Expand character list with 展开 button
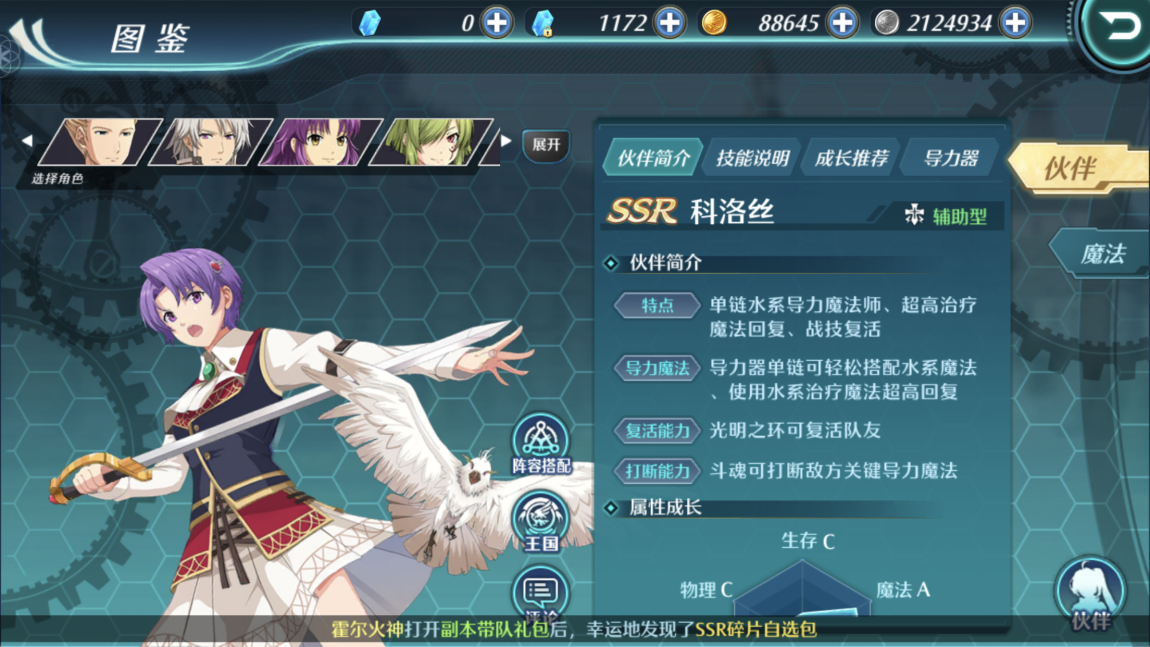 click(546, 145)
